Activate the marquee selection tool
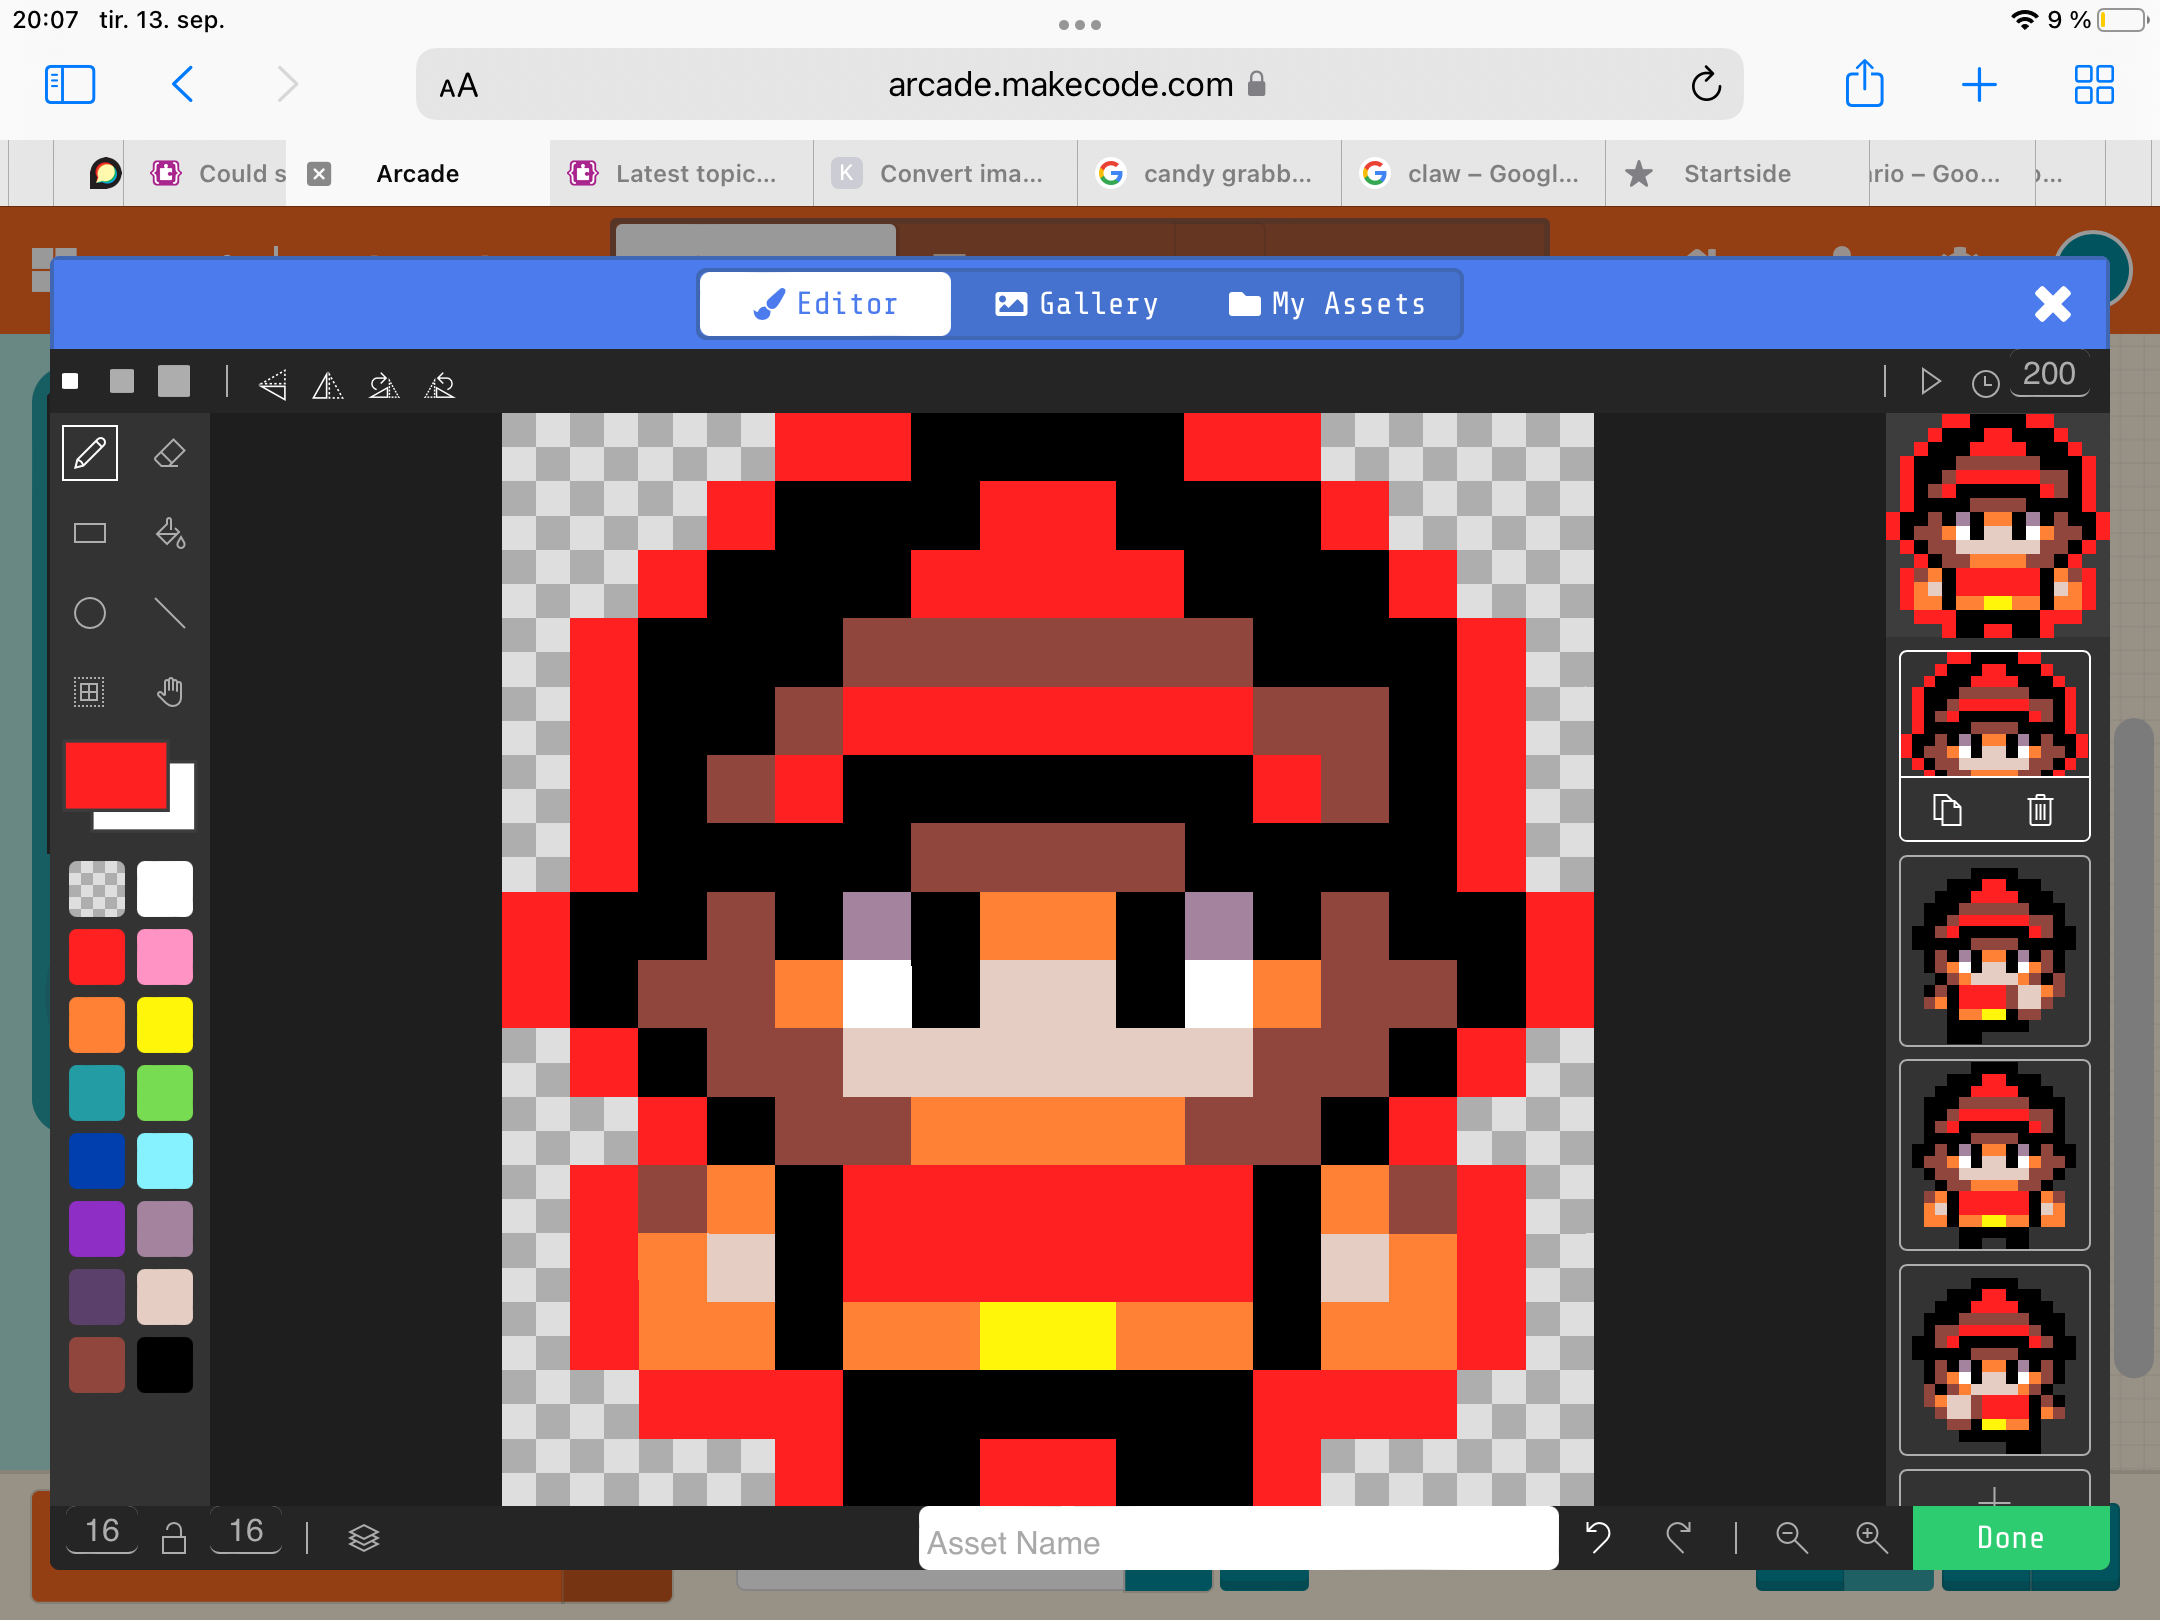Viewport: 2160px width, 1620px height. [90, 691]
